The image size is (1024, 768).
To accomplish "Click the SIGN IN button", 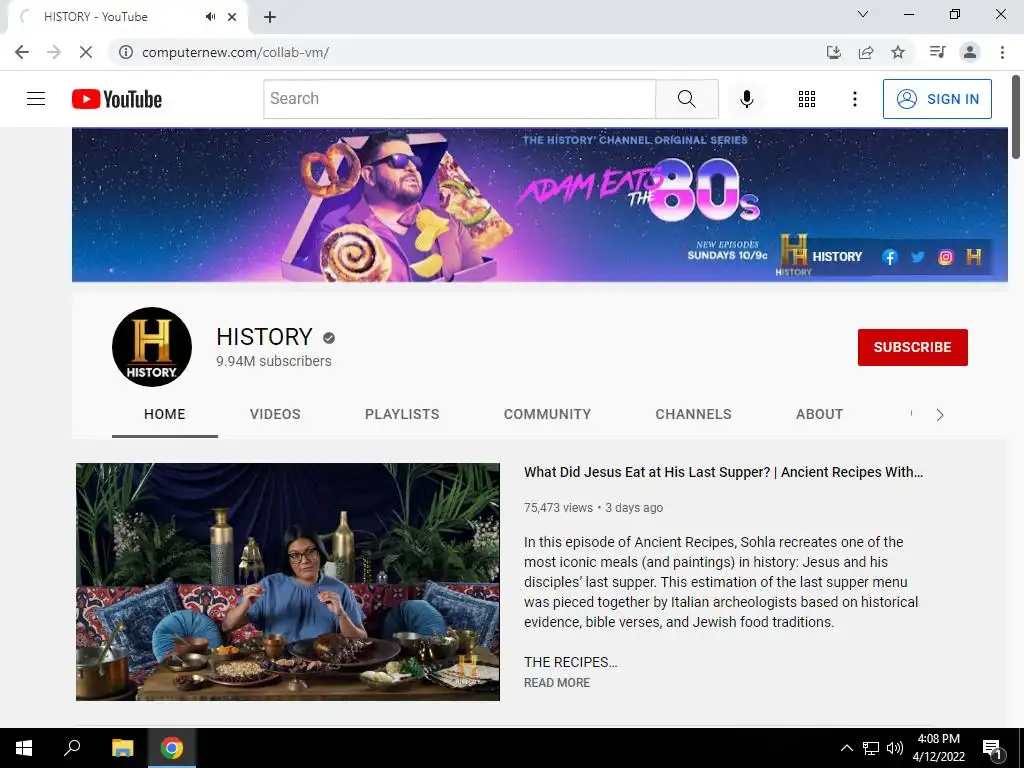I will 937,99.
